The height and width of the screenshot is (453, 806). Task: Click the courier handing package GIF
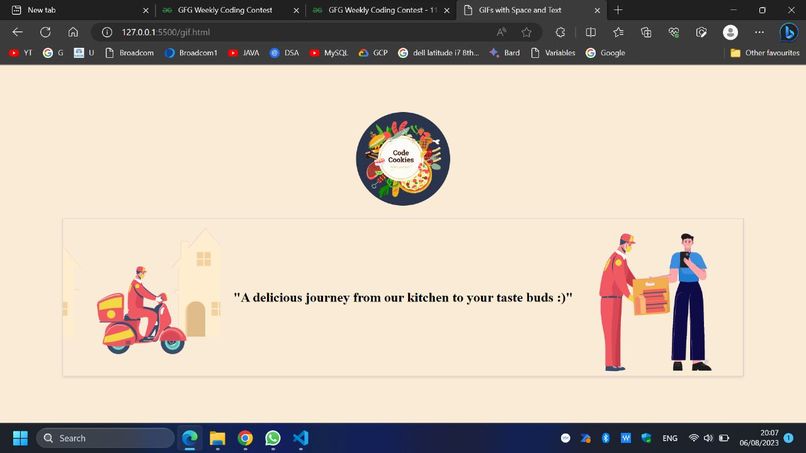656,302
